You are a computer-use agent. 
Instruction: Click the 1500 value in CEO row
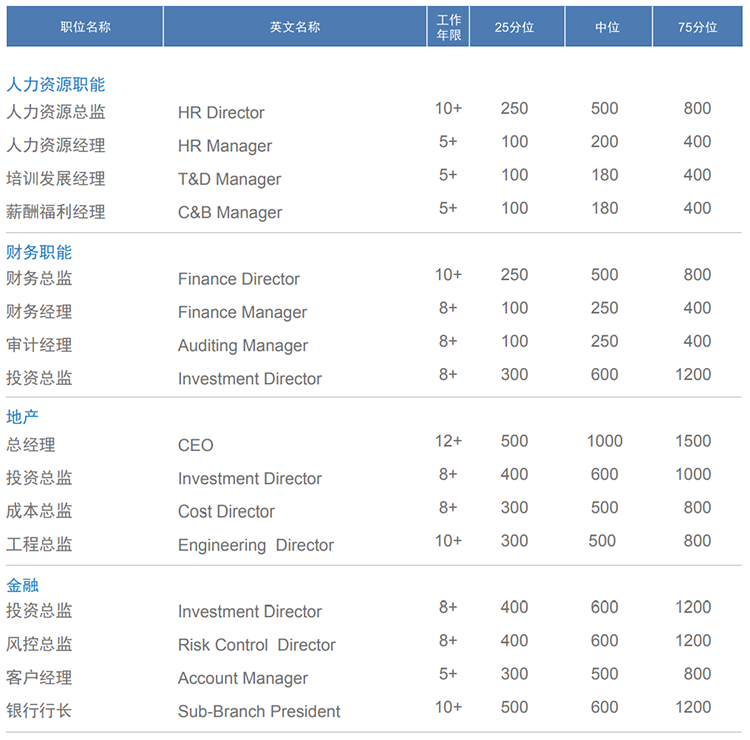point(697,441)
